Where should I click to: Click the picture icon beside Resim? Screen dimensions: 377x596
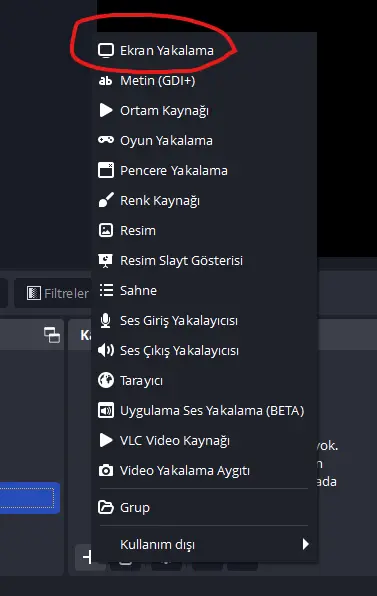coord(106,230)
